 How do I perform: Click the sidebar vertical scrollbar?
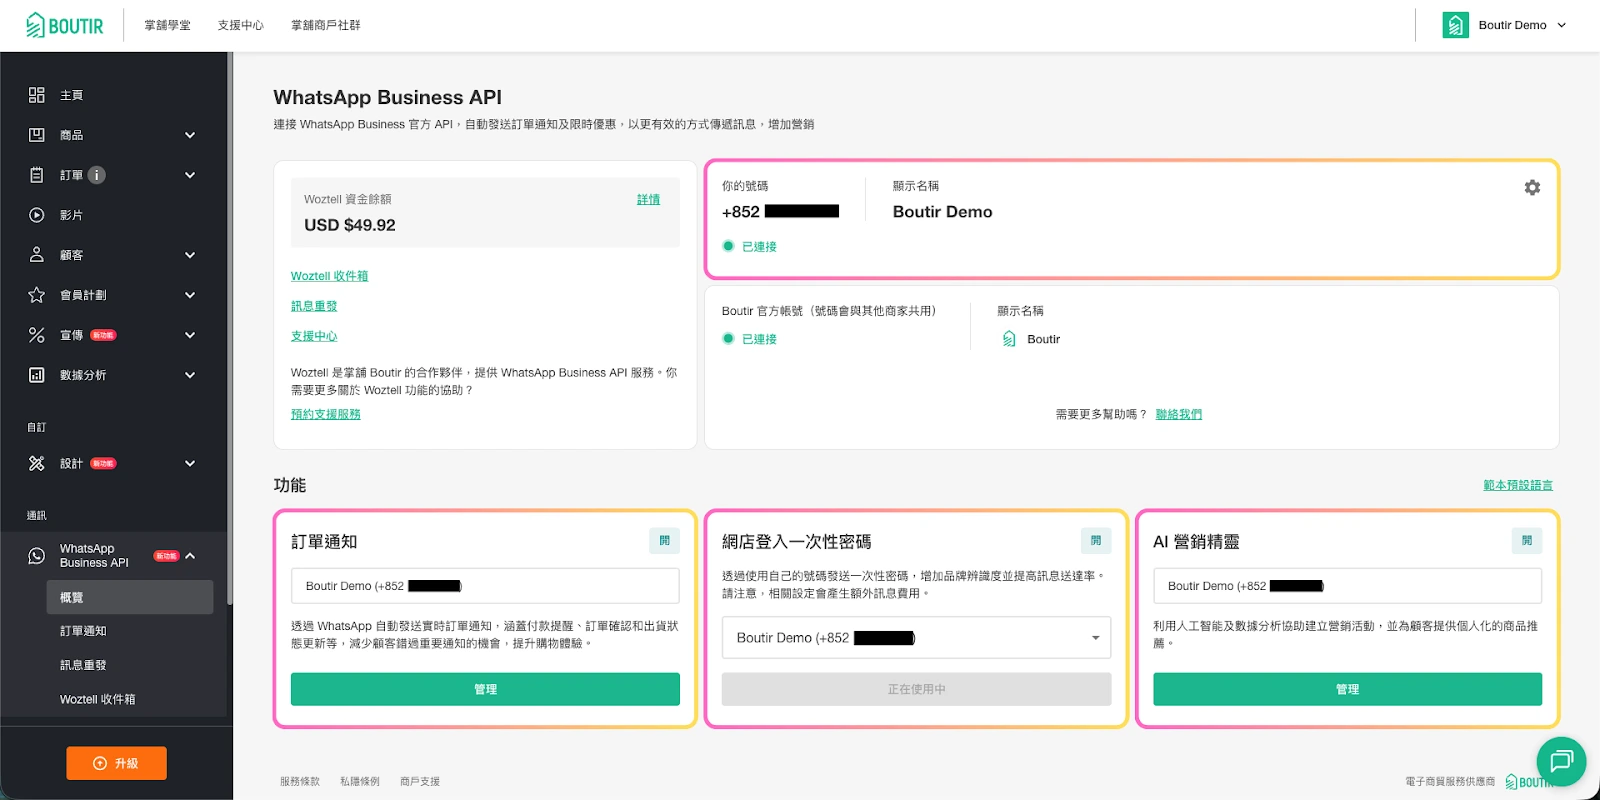pyautogui.click(x=230, y=330)
